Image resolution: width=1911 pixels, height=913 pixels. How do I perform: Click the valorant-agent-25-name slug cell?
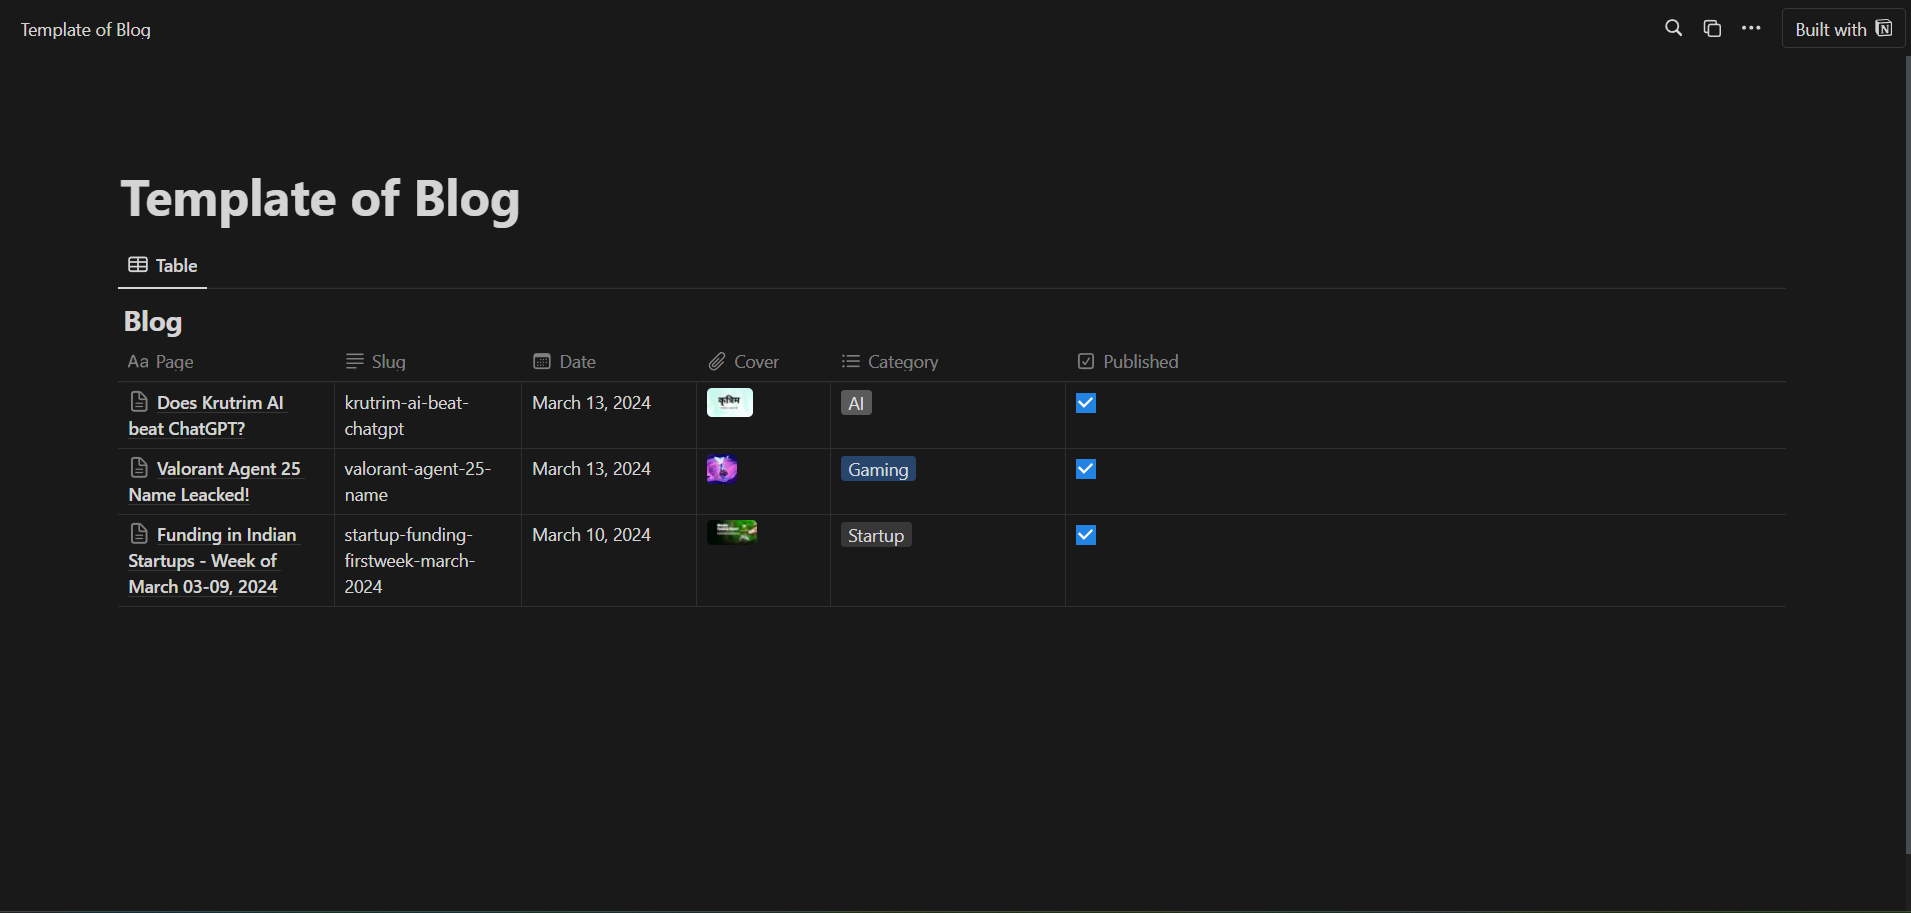pos(428,481)
